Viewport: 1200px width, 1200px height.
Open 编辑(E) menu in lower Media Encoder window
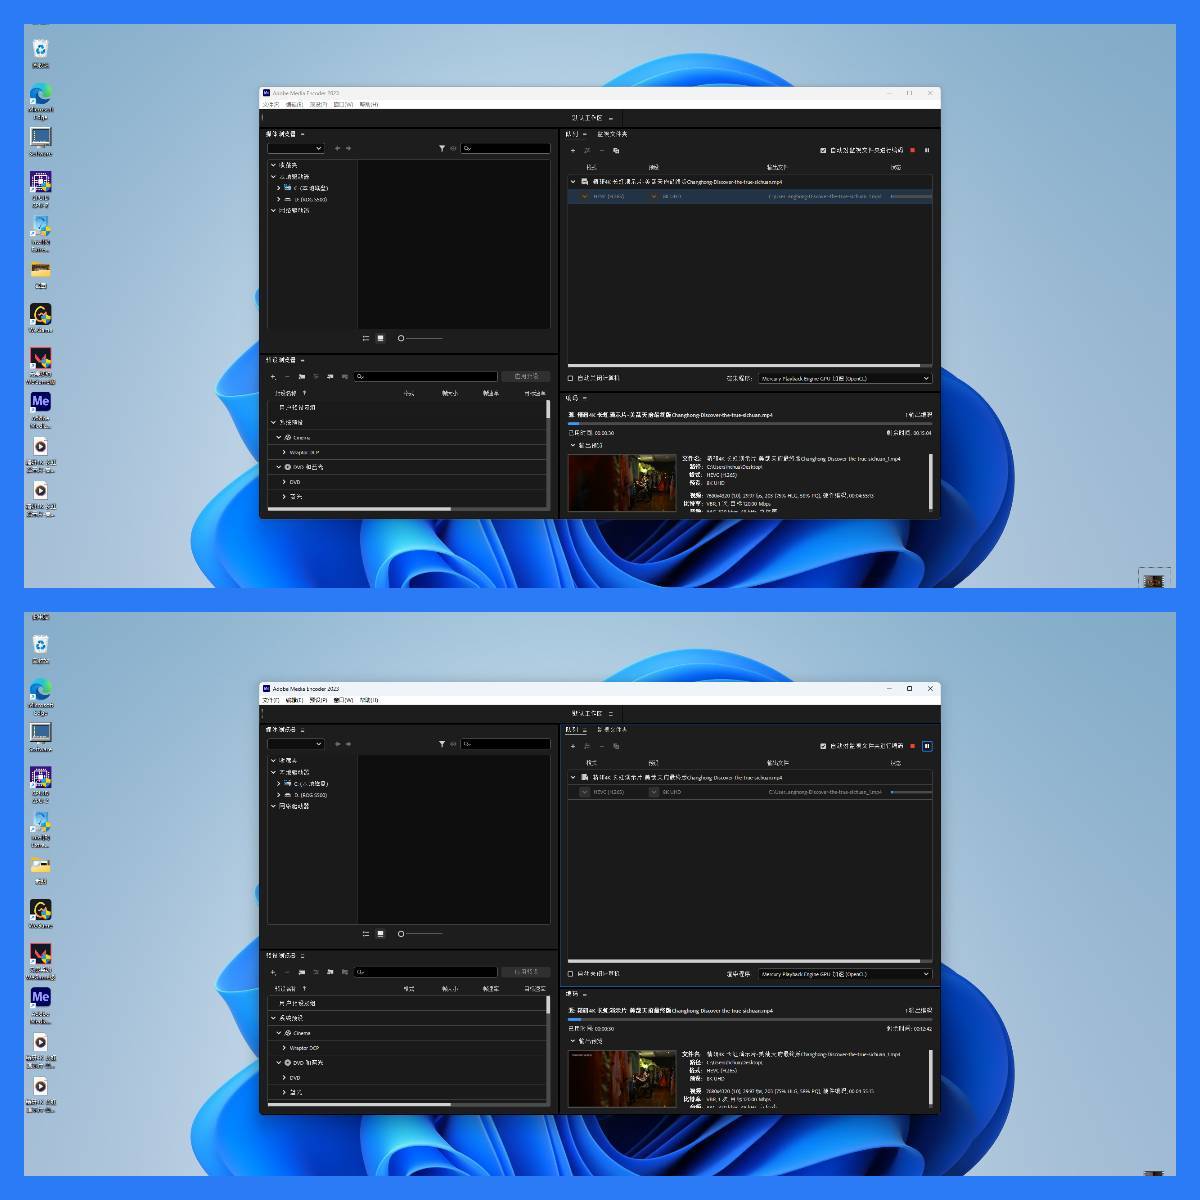[294, 700]
